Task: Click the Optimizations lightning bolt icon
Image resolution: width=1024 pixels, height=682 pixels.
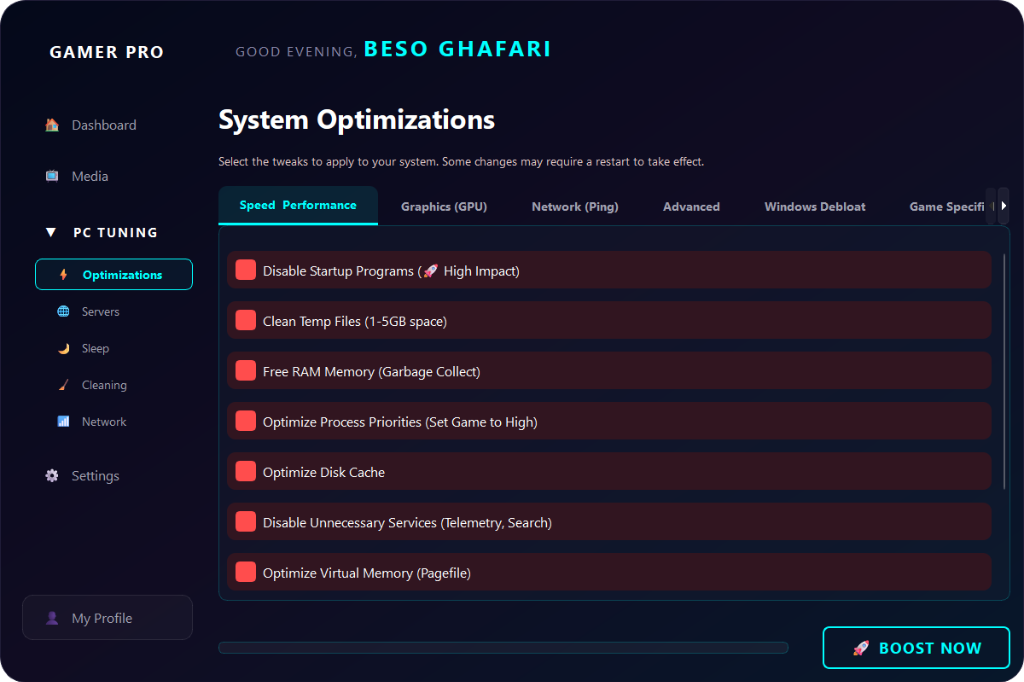Action: (63, 275)
